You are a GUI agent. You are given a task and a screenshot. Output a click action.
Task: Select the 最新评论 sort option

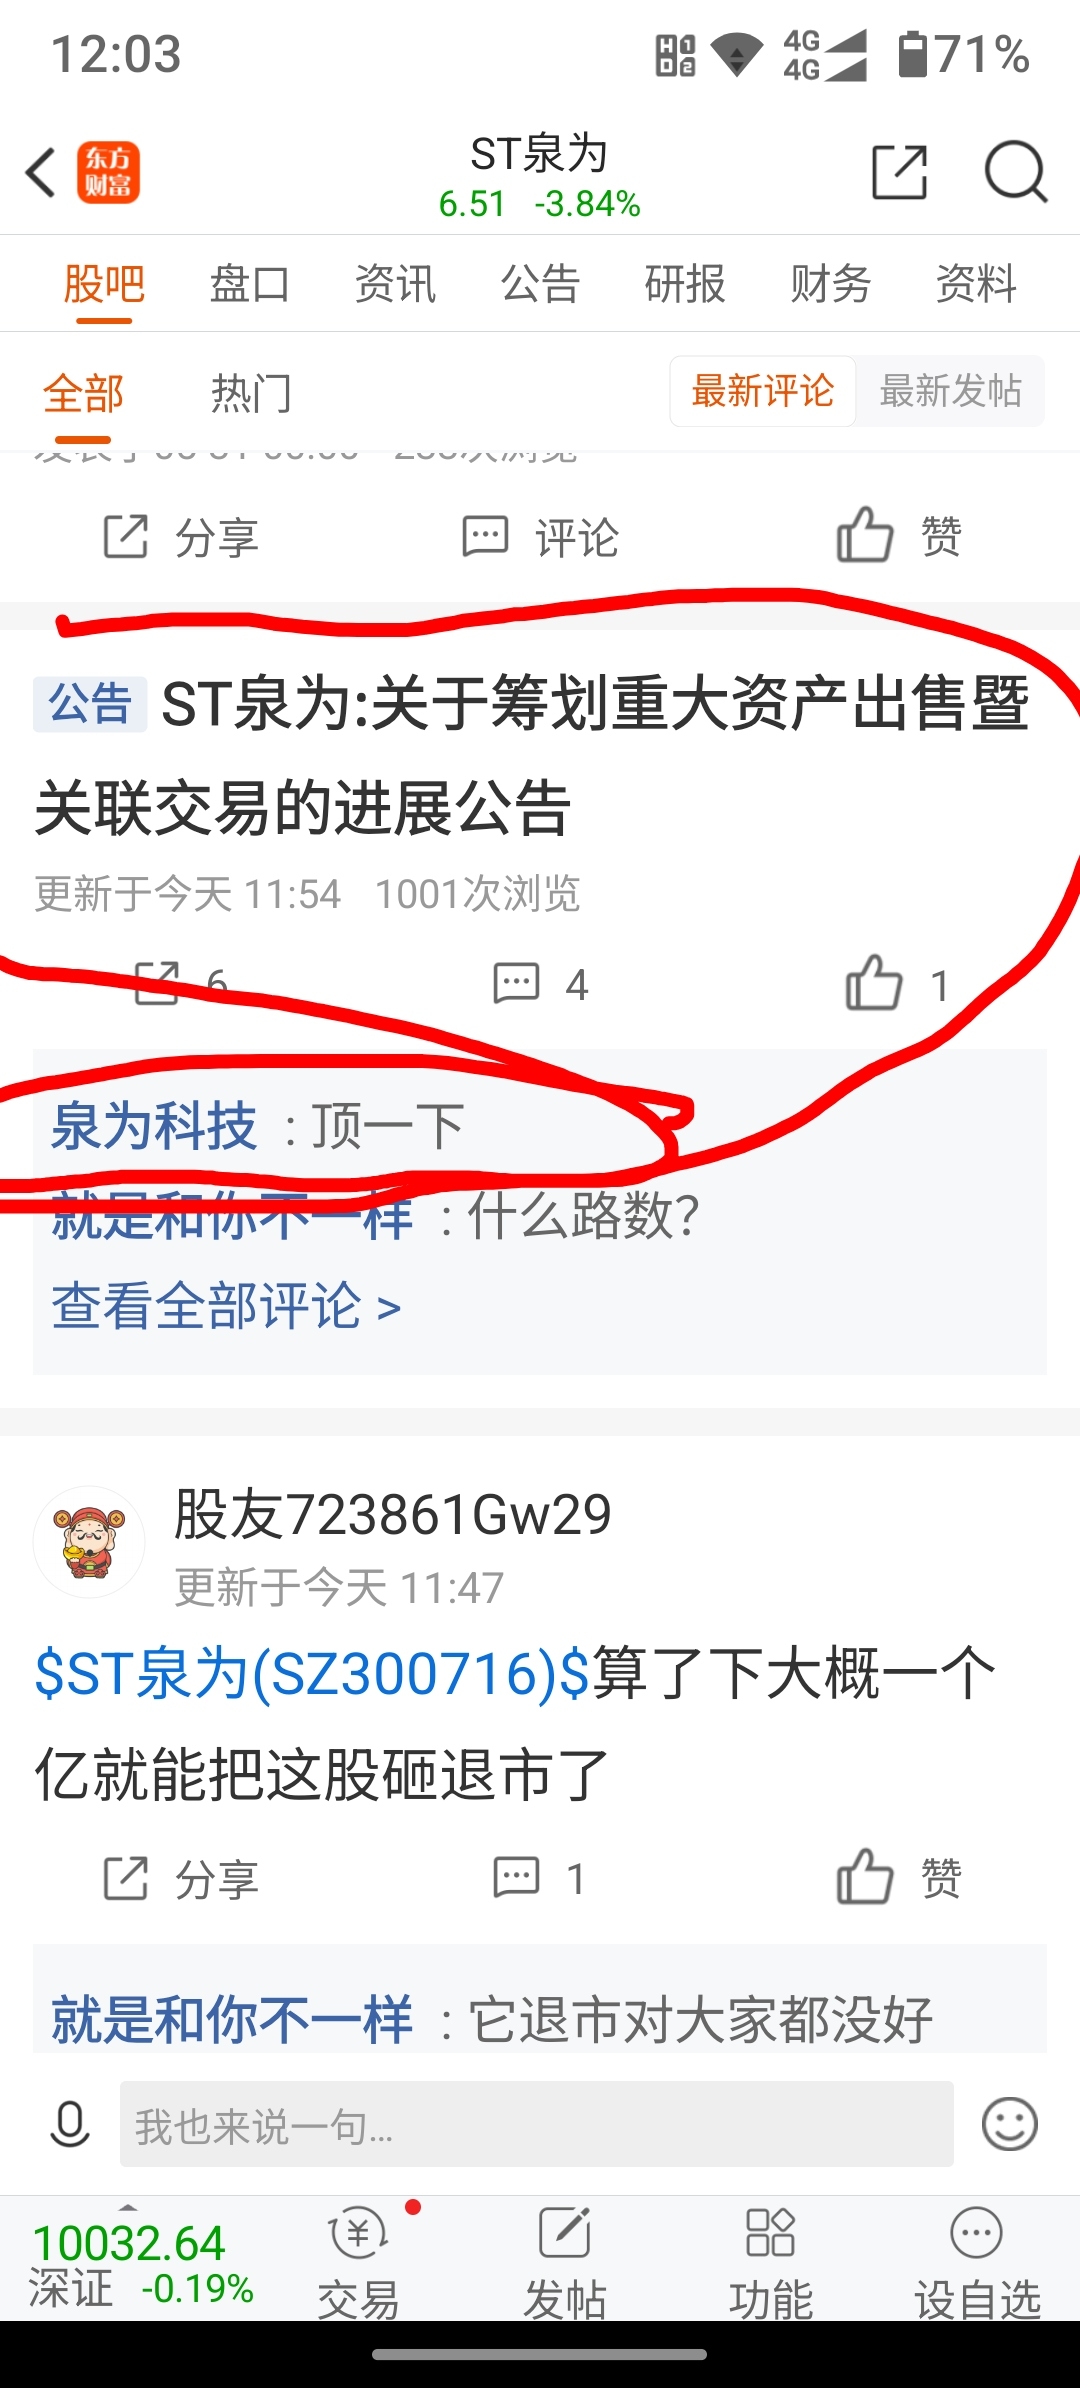coord(762,391)
